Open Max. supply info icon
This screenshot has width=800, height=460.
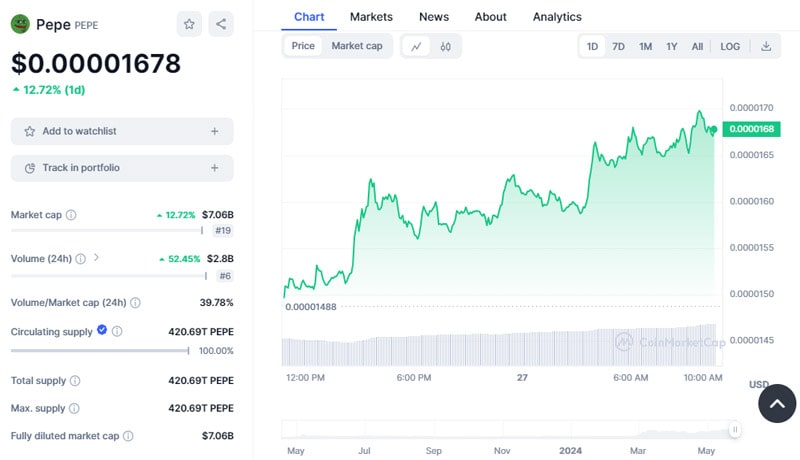74,408
